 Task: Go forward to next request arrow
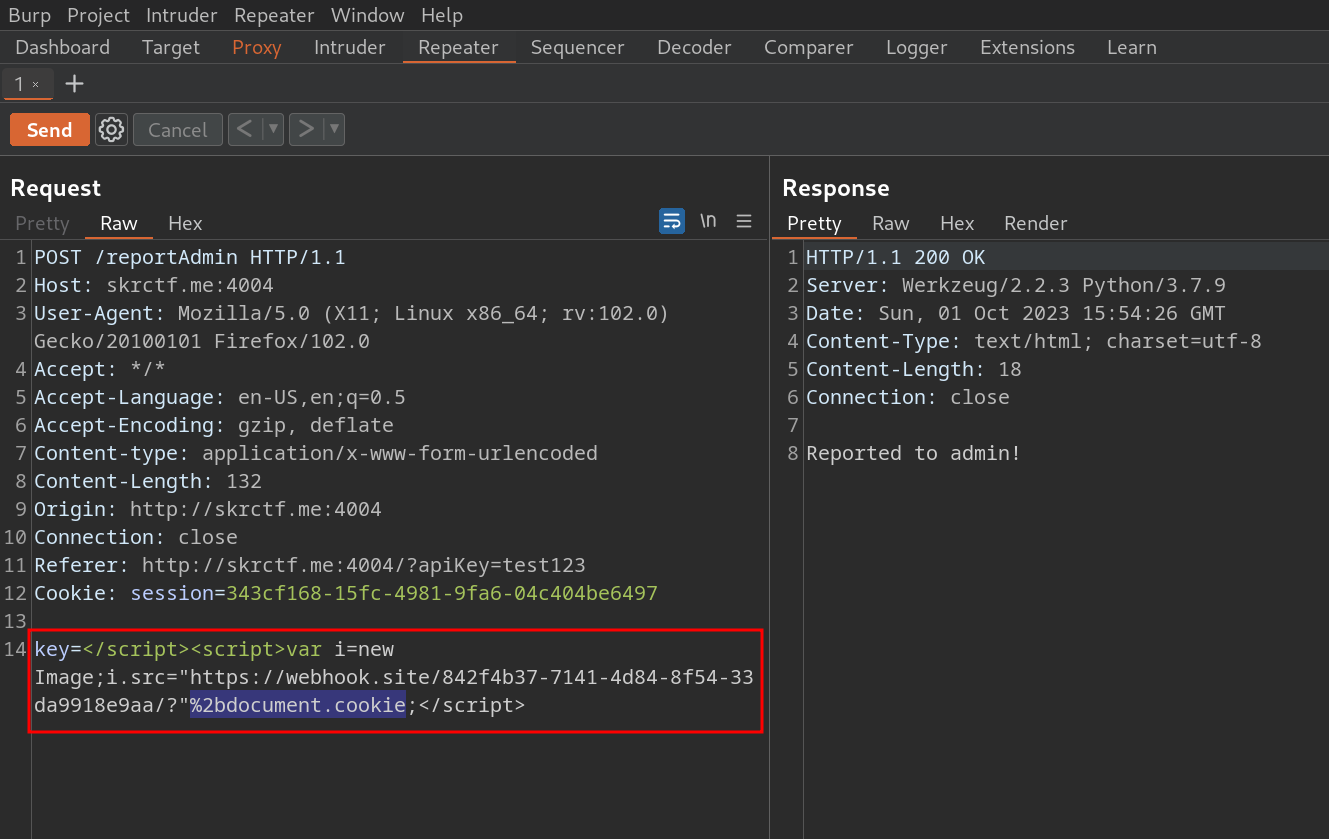[x=306, y=129]
